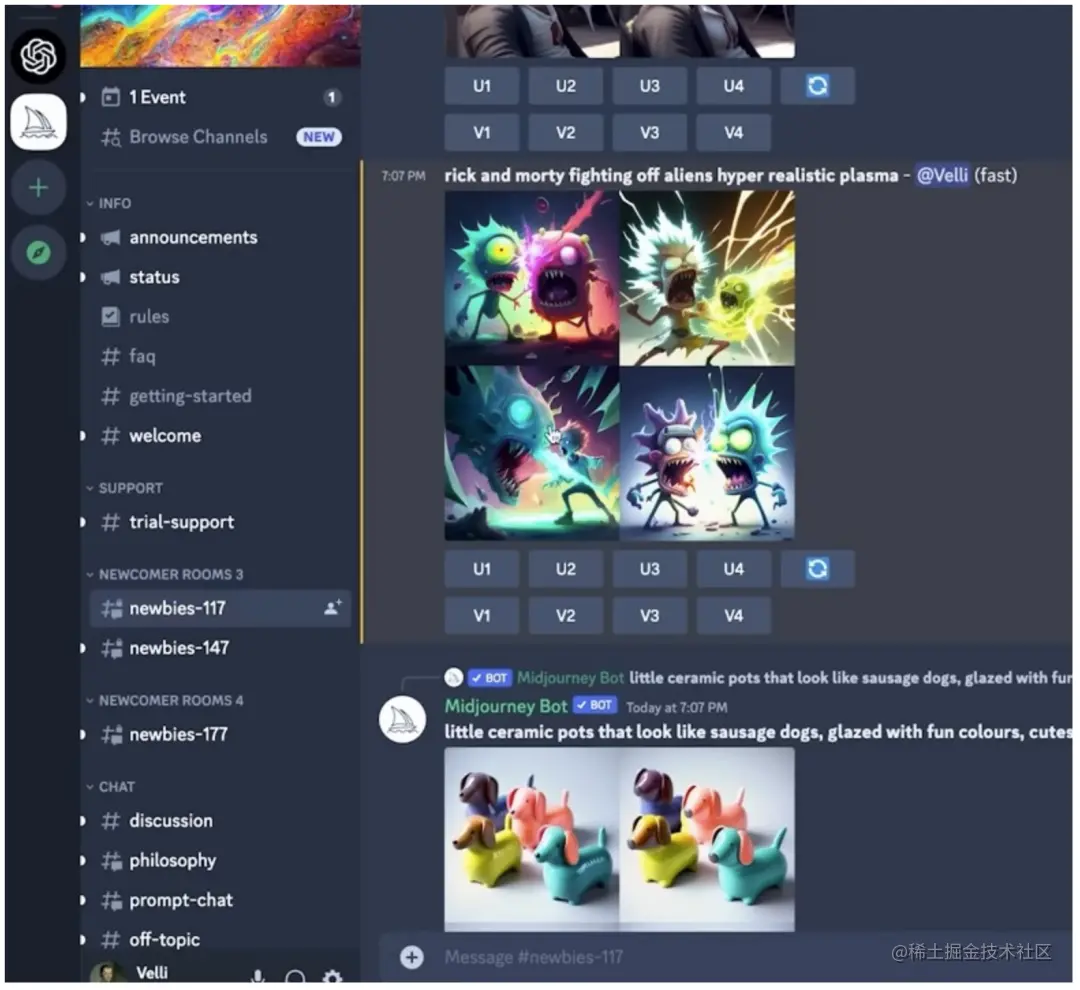Click Velli username in user panel
Viewport: 1080px width, 990px height.
point(152,972)
